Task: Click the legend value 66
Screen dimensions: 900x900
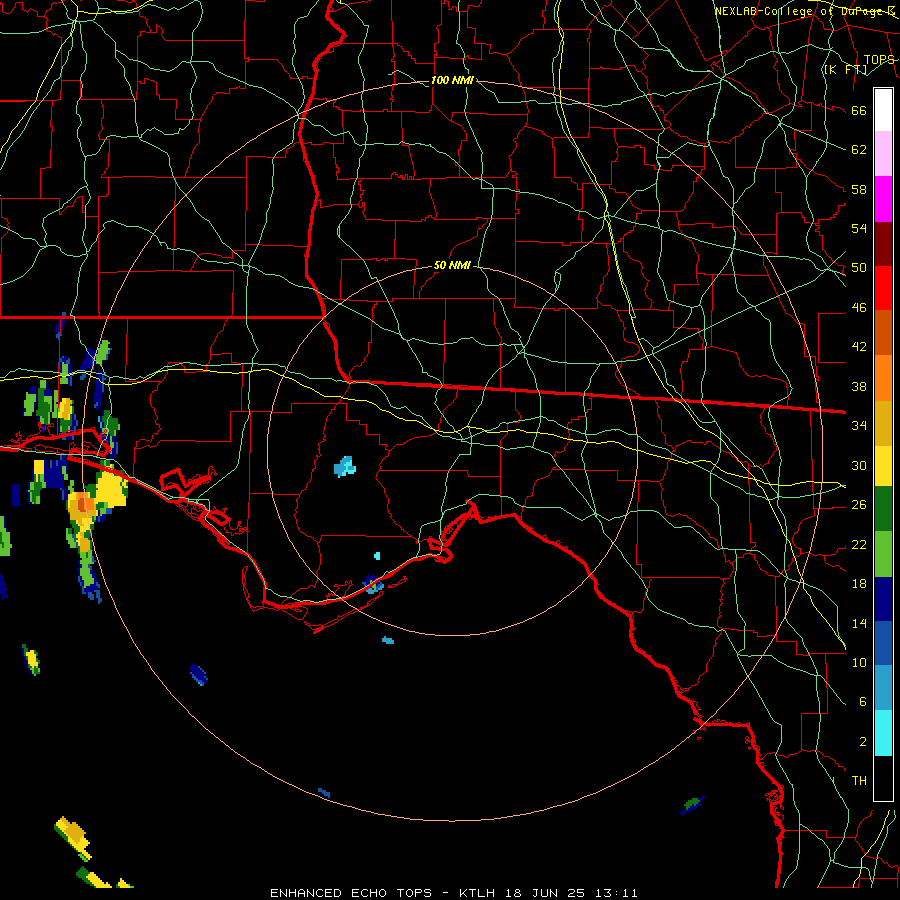Action: tap(859, 110)
